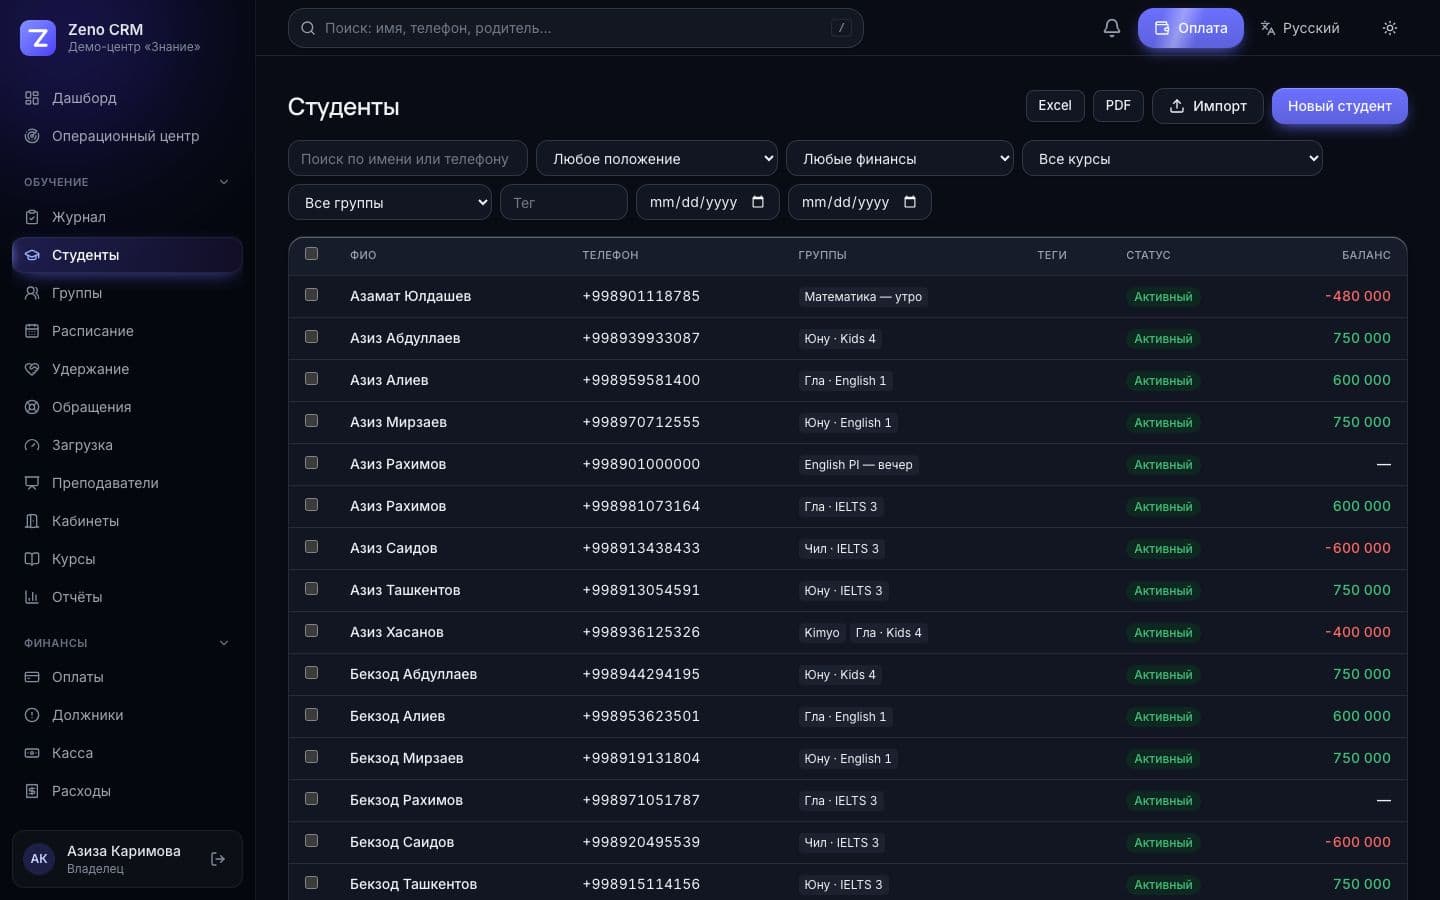The width and height of the screenshot is (1440, 900).
Task: Check the box for Азиз Абдуллаев
Action: click(311, 337)
